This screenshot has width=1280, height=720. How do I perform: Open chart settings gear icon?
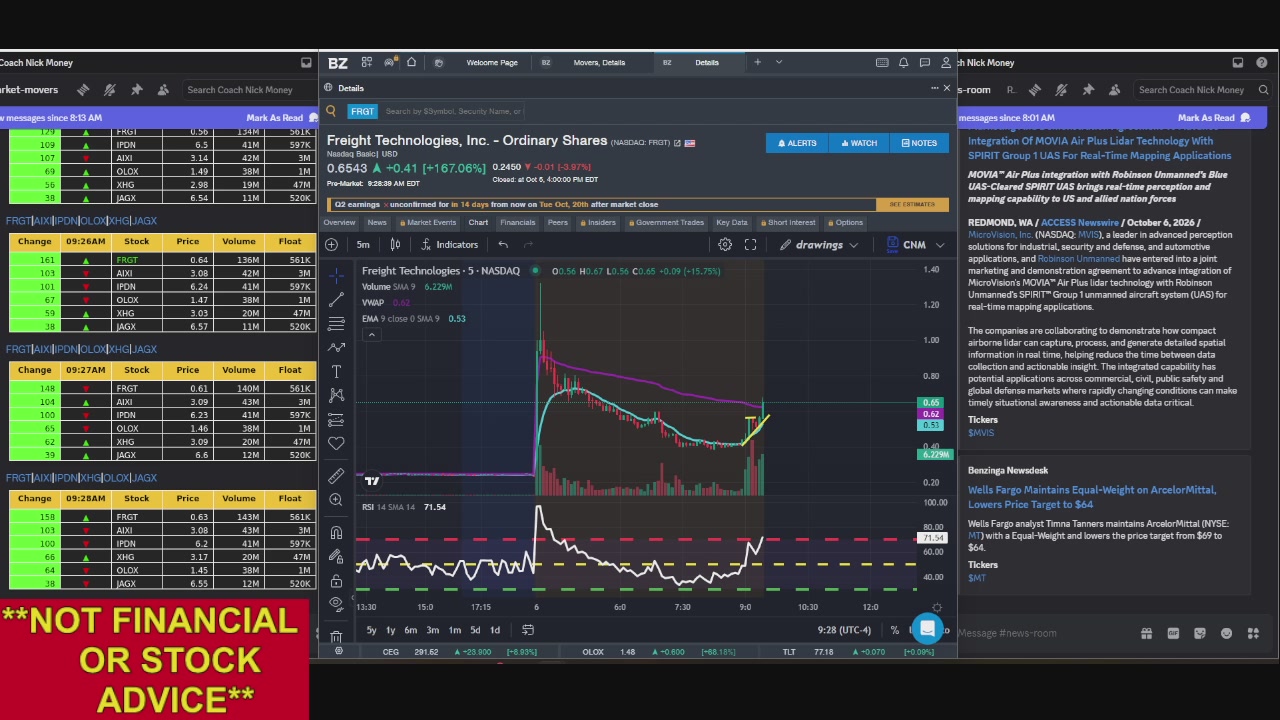pos(725,245)
